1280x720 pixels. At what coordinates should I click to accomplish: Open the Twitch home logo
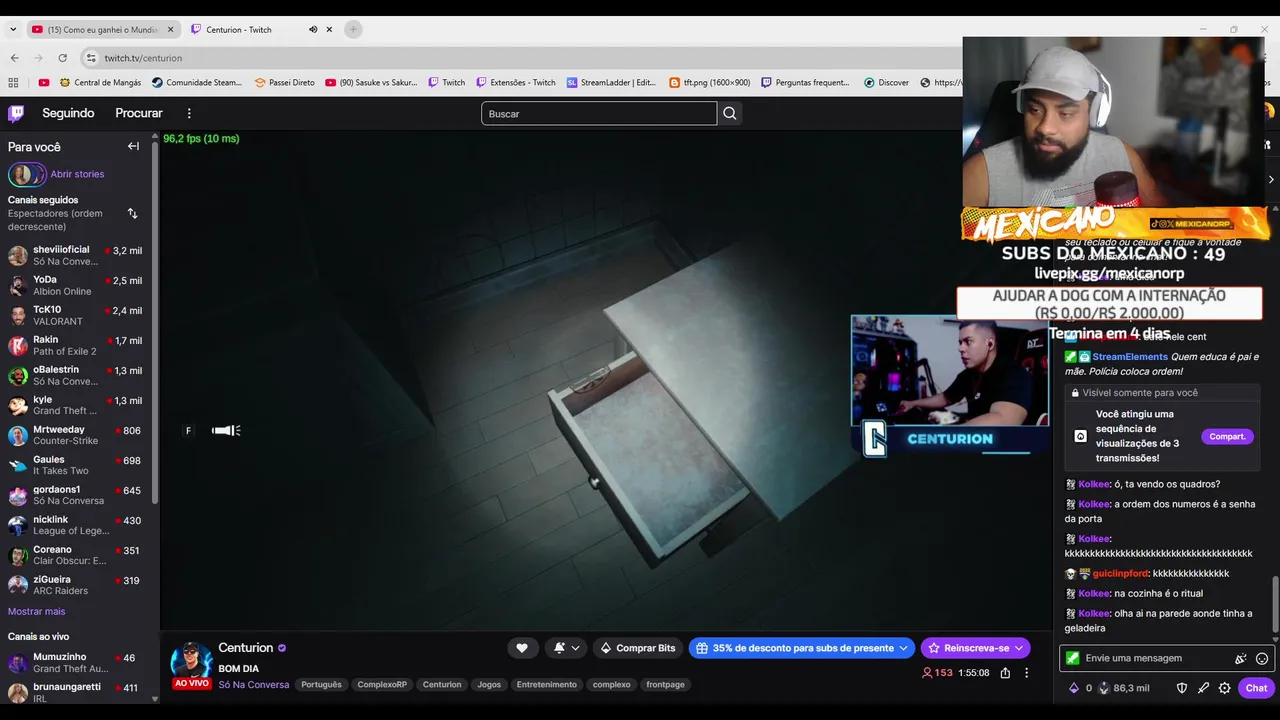16,113
